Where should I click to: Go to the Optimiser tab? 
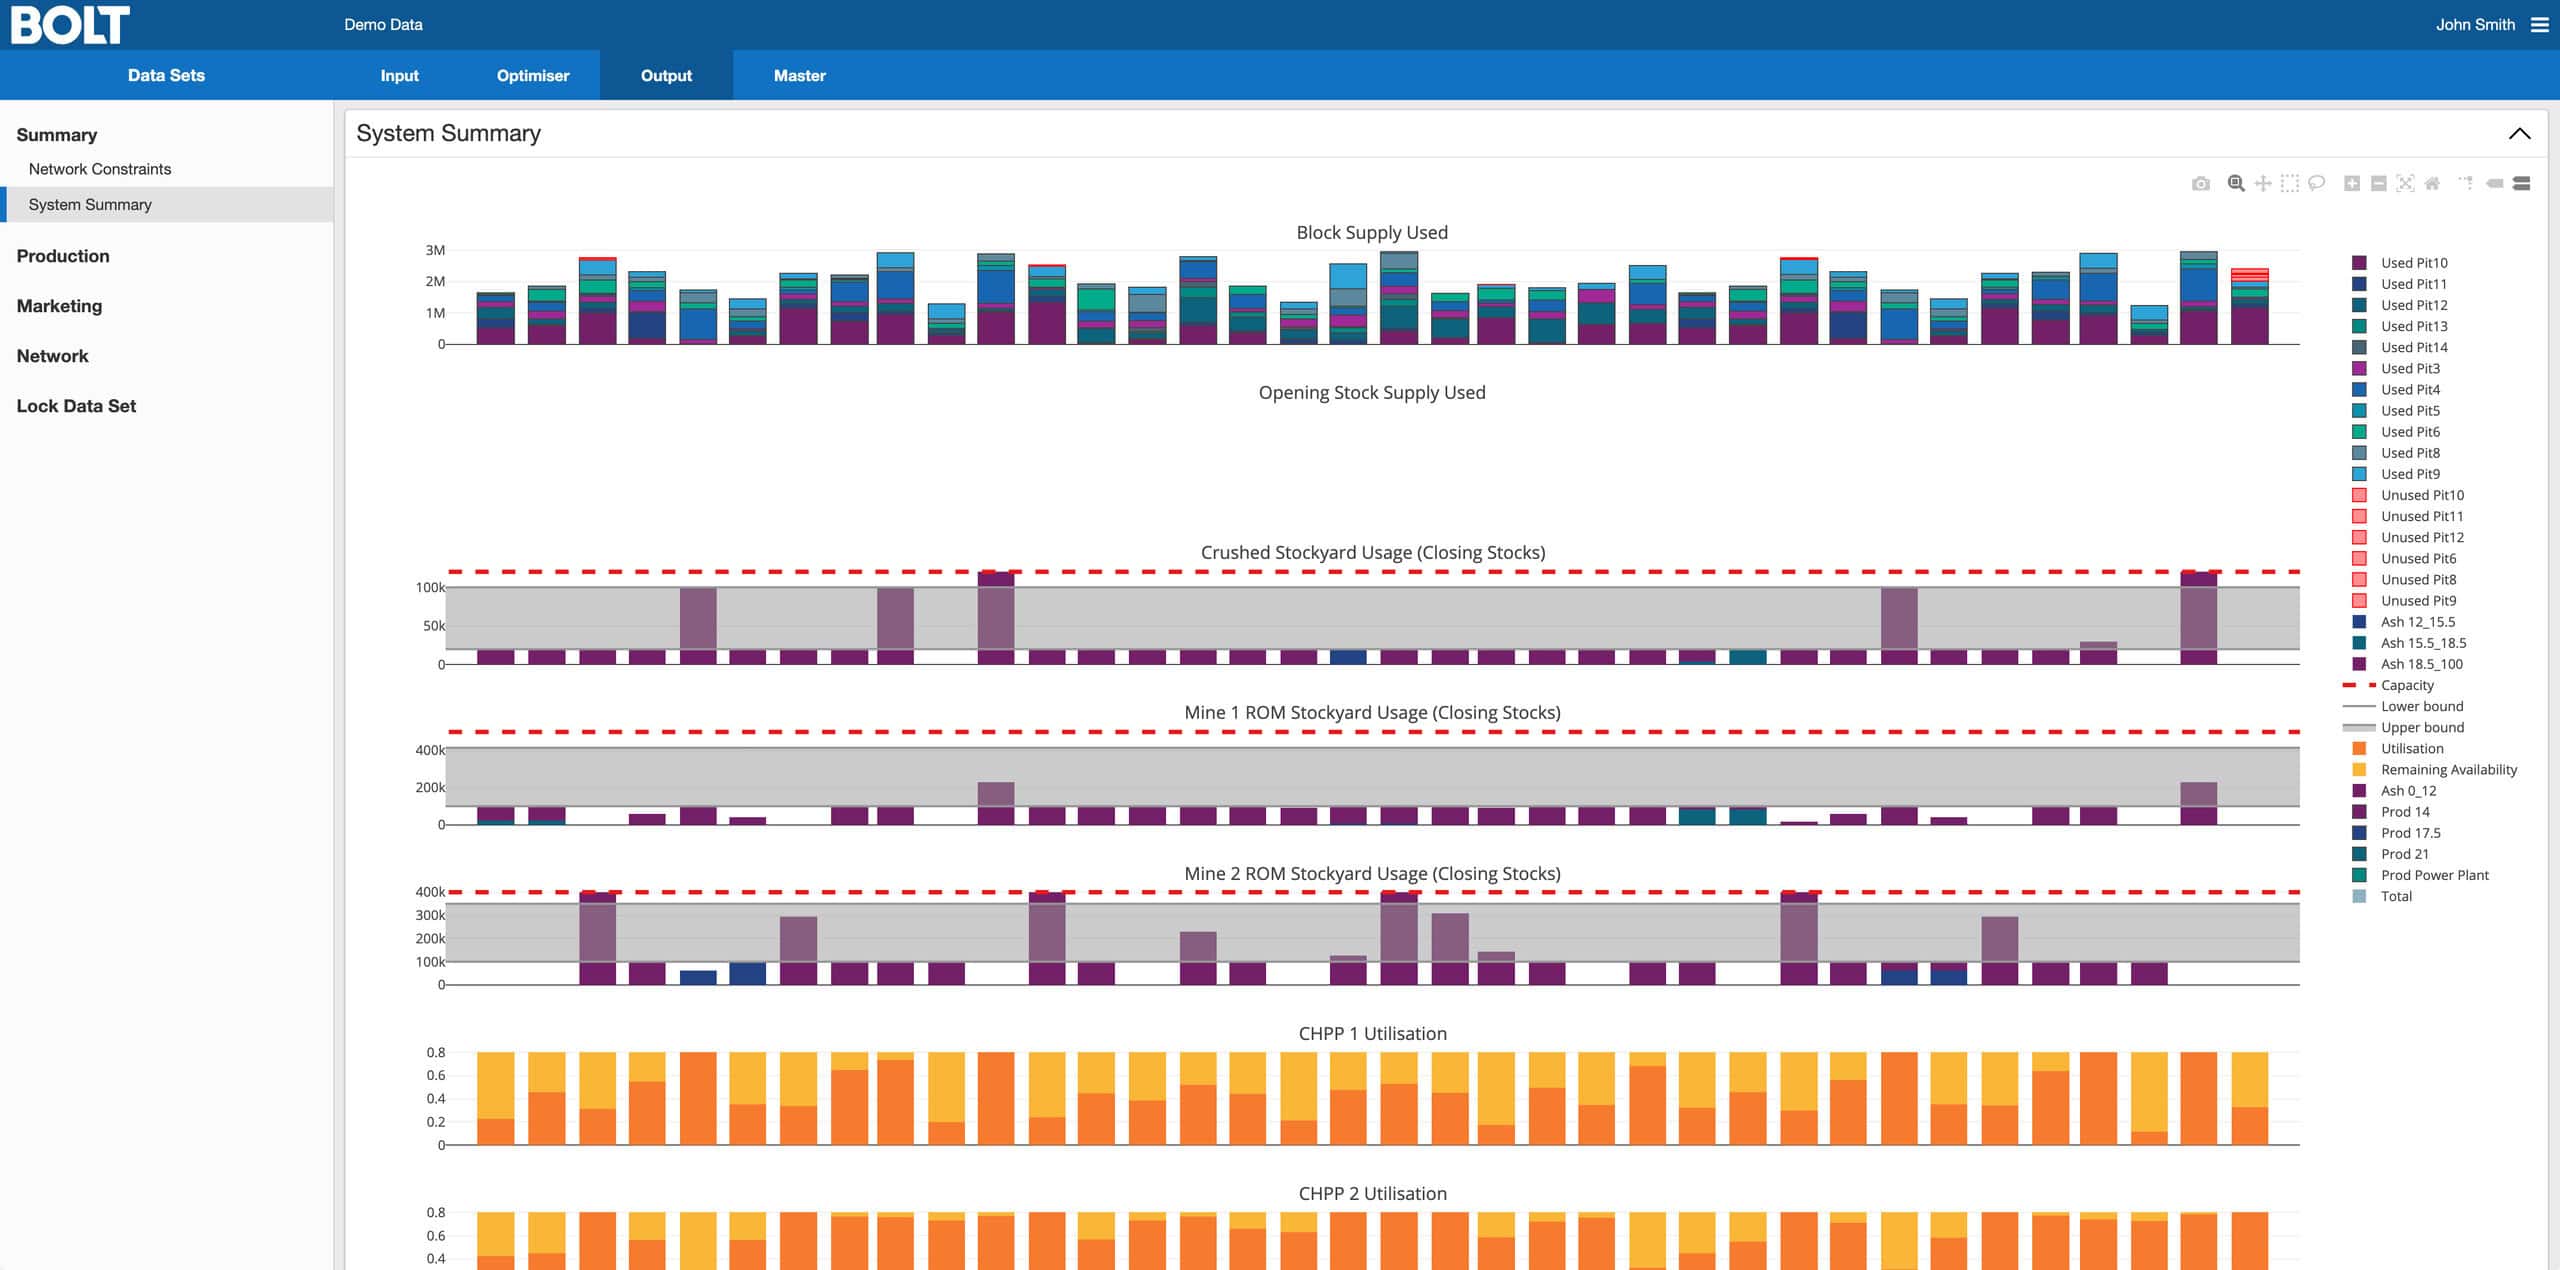tap(533, 76)
